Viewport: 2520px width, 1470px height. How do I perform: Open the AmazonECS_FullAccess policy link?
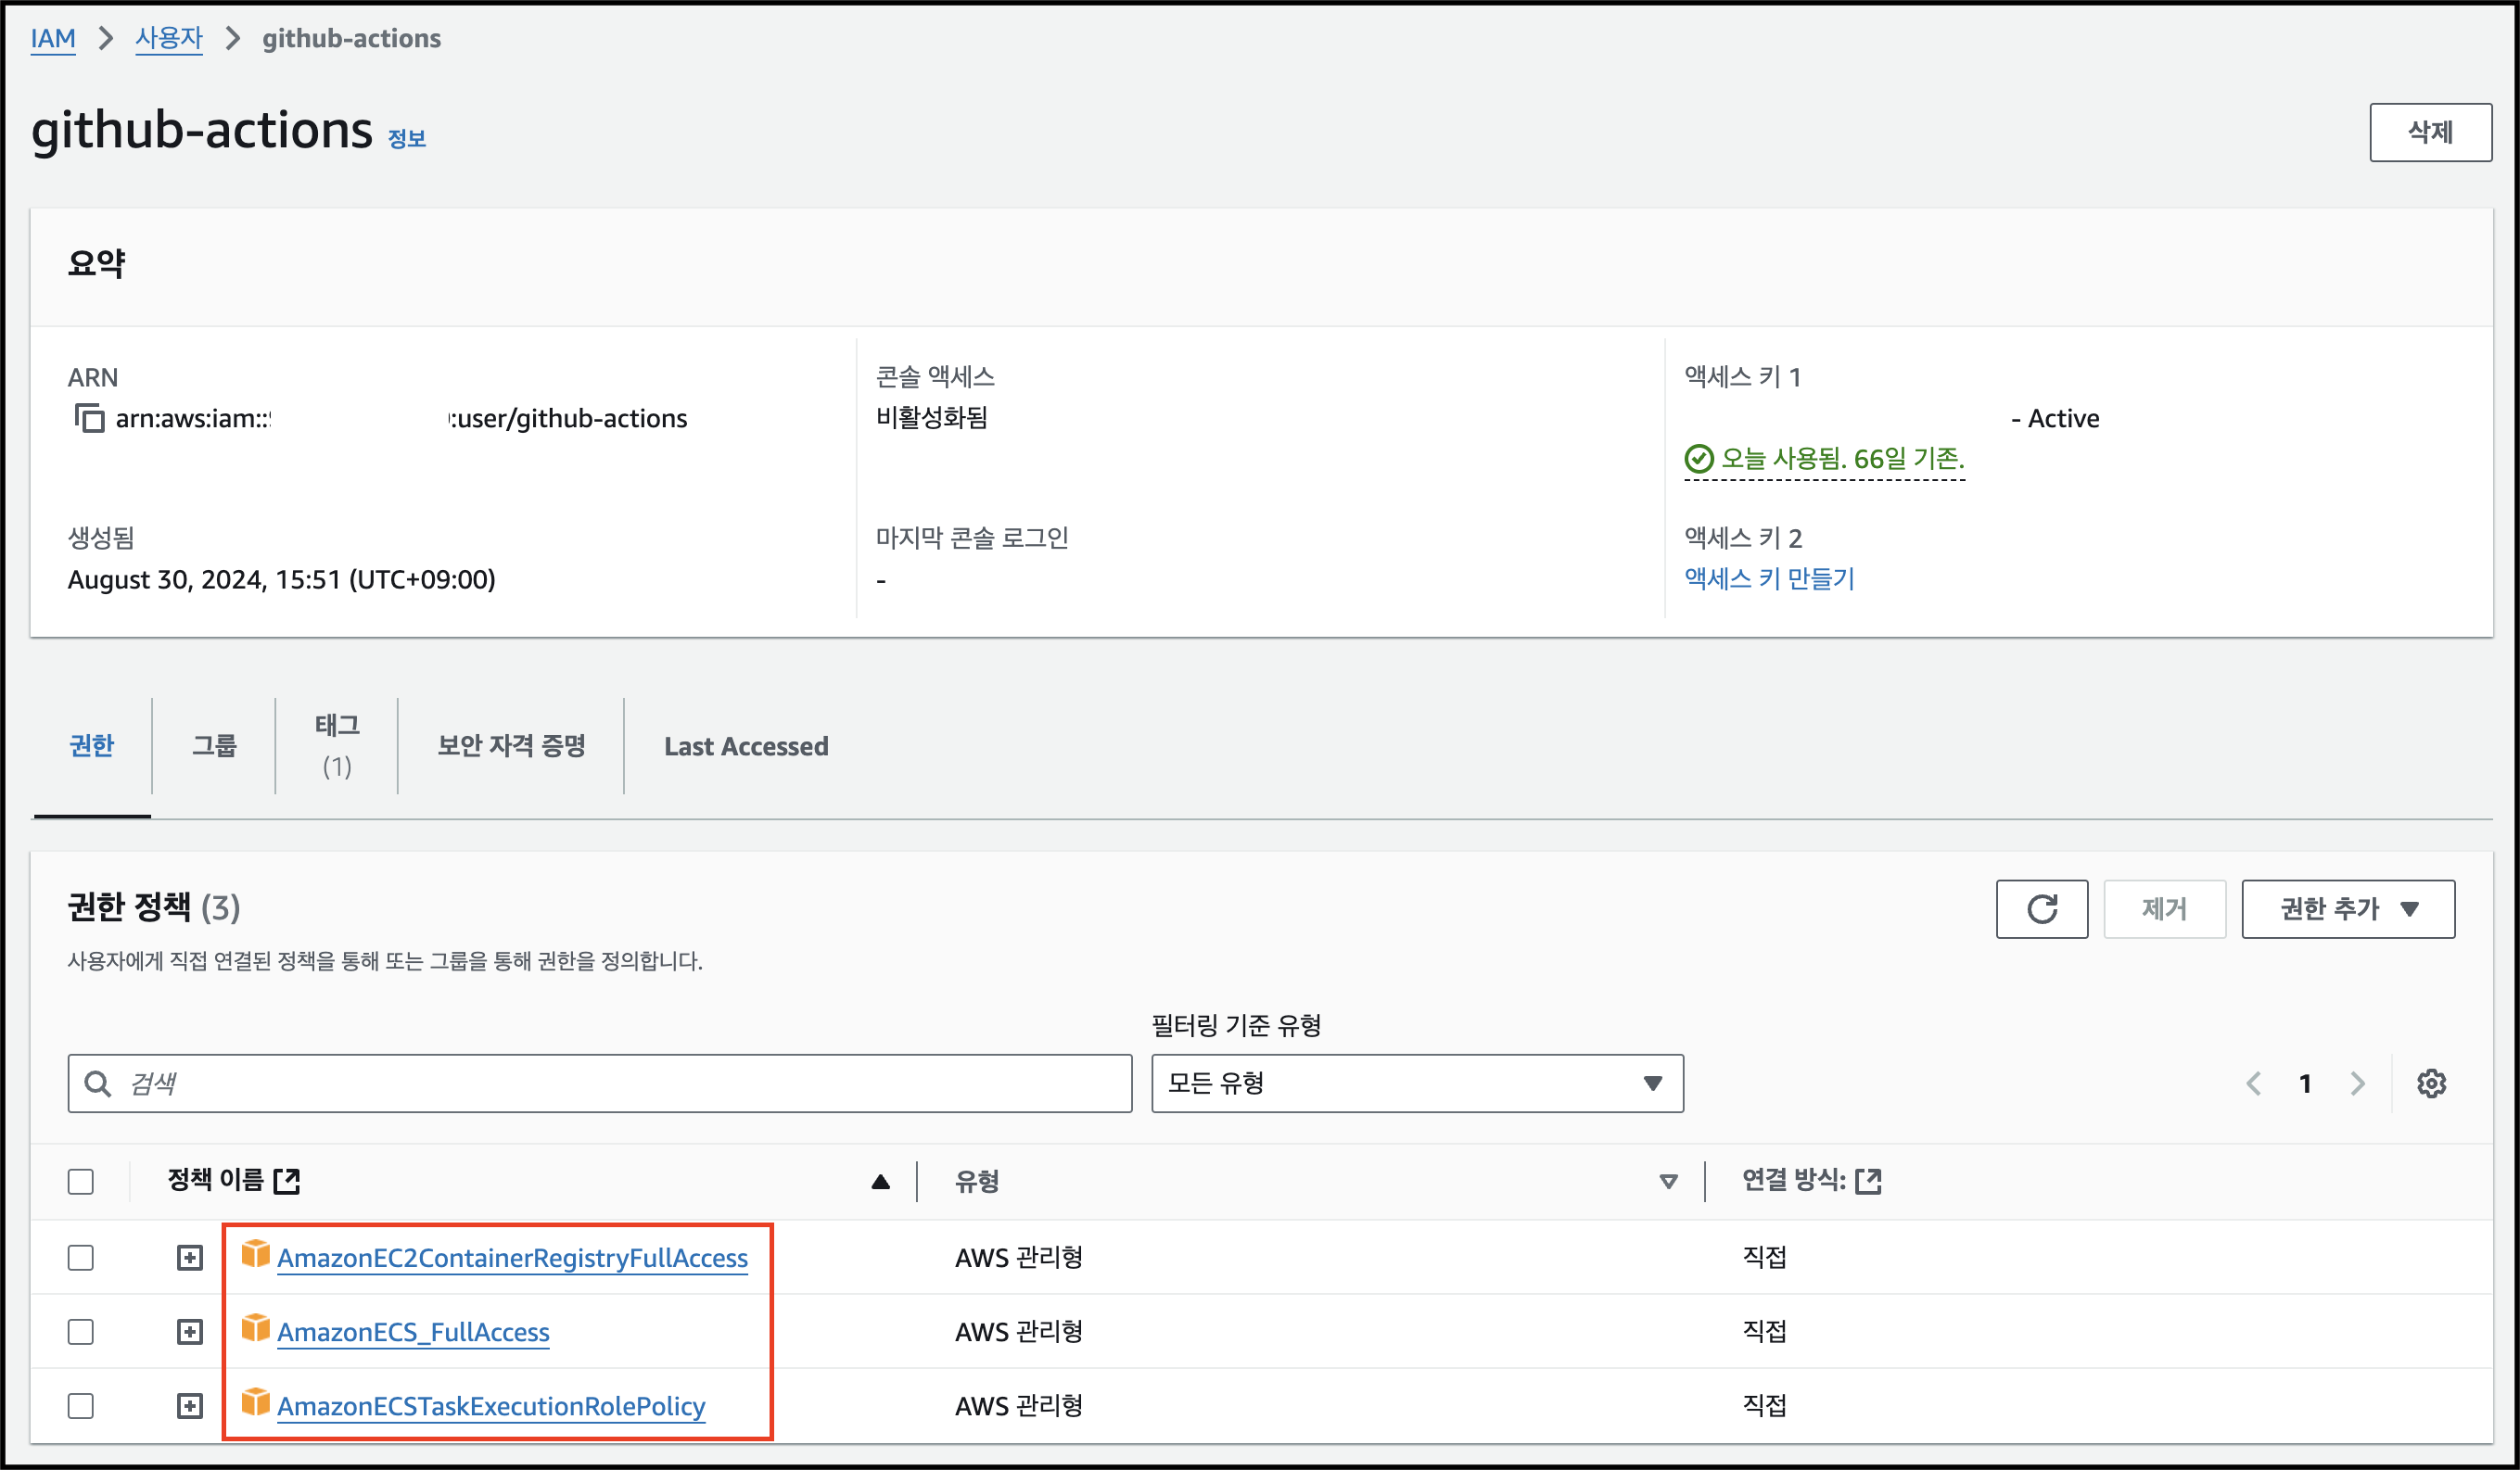[413, 1332]
